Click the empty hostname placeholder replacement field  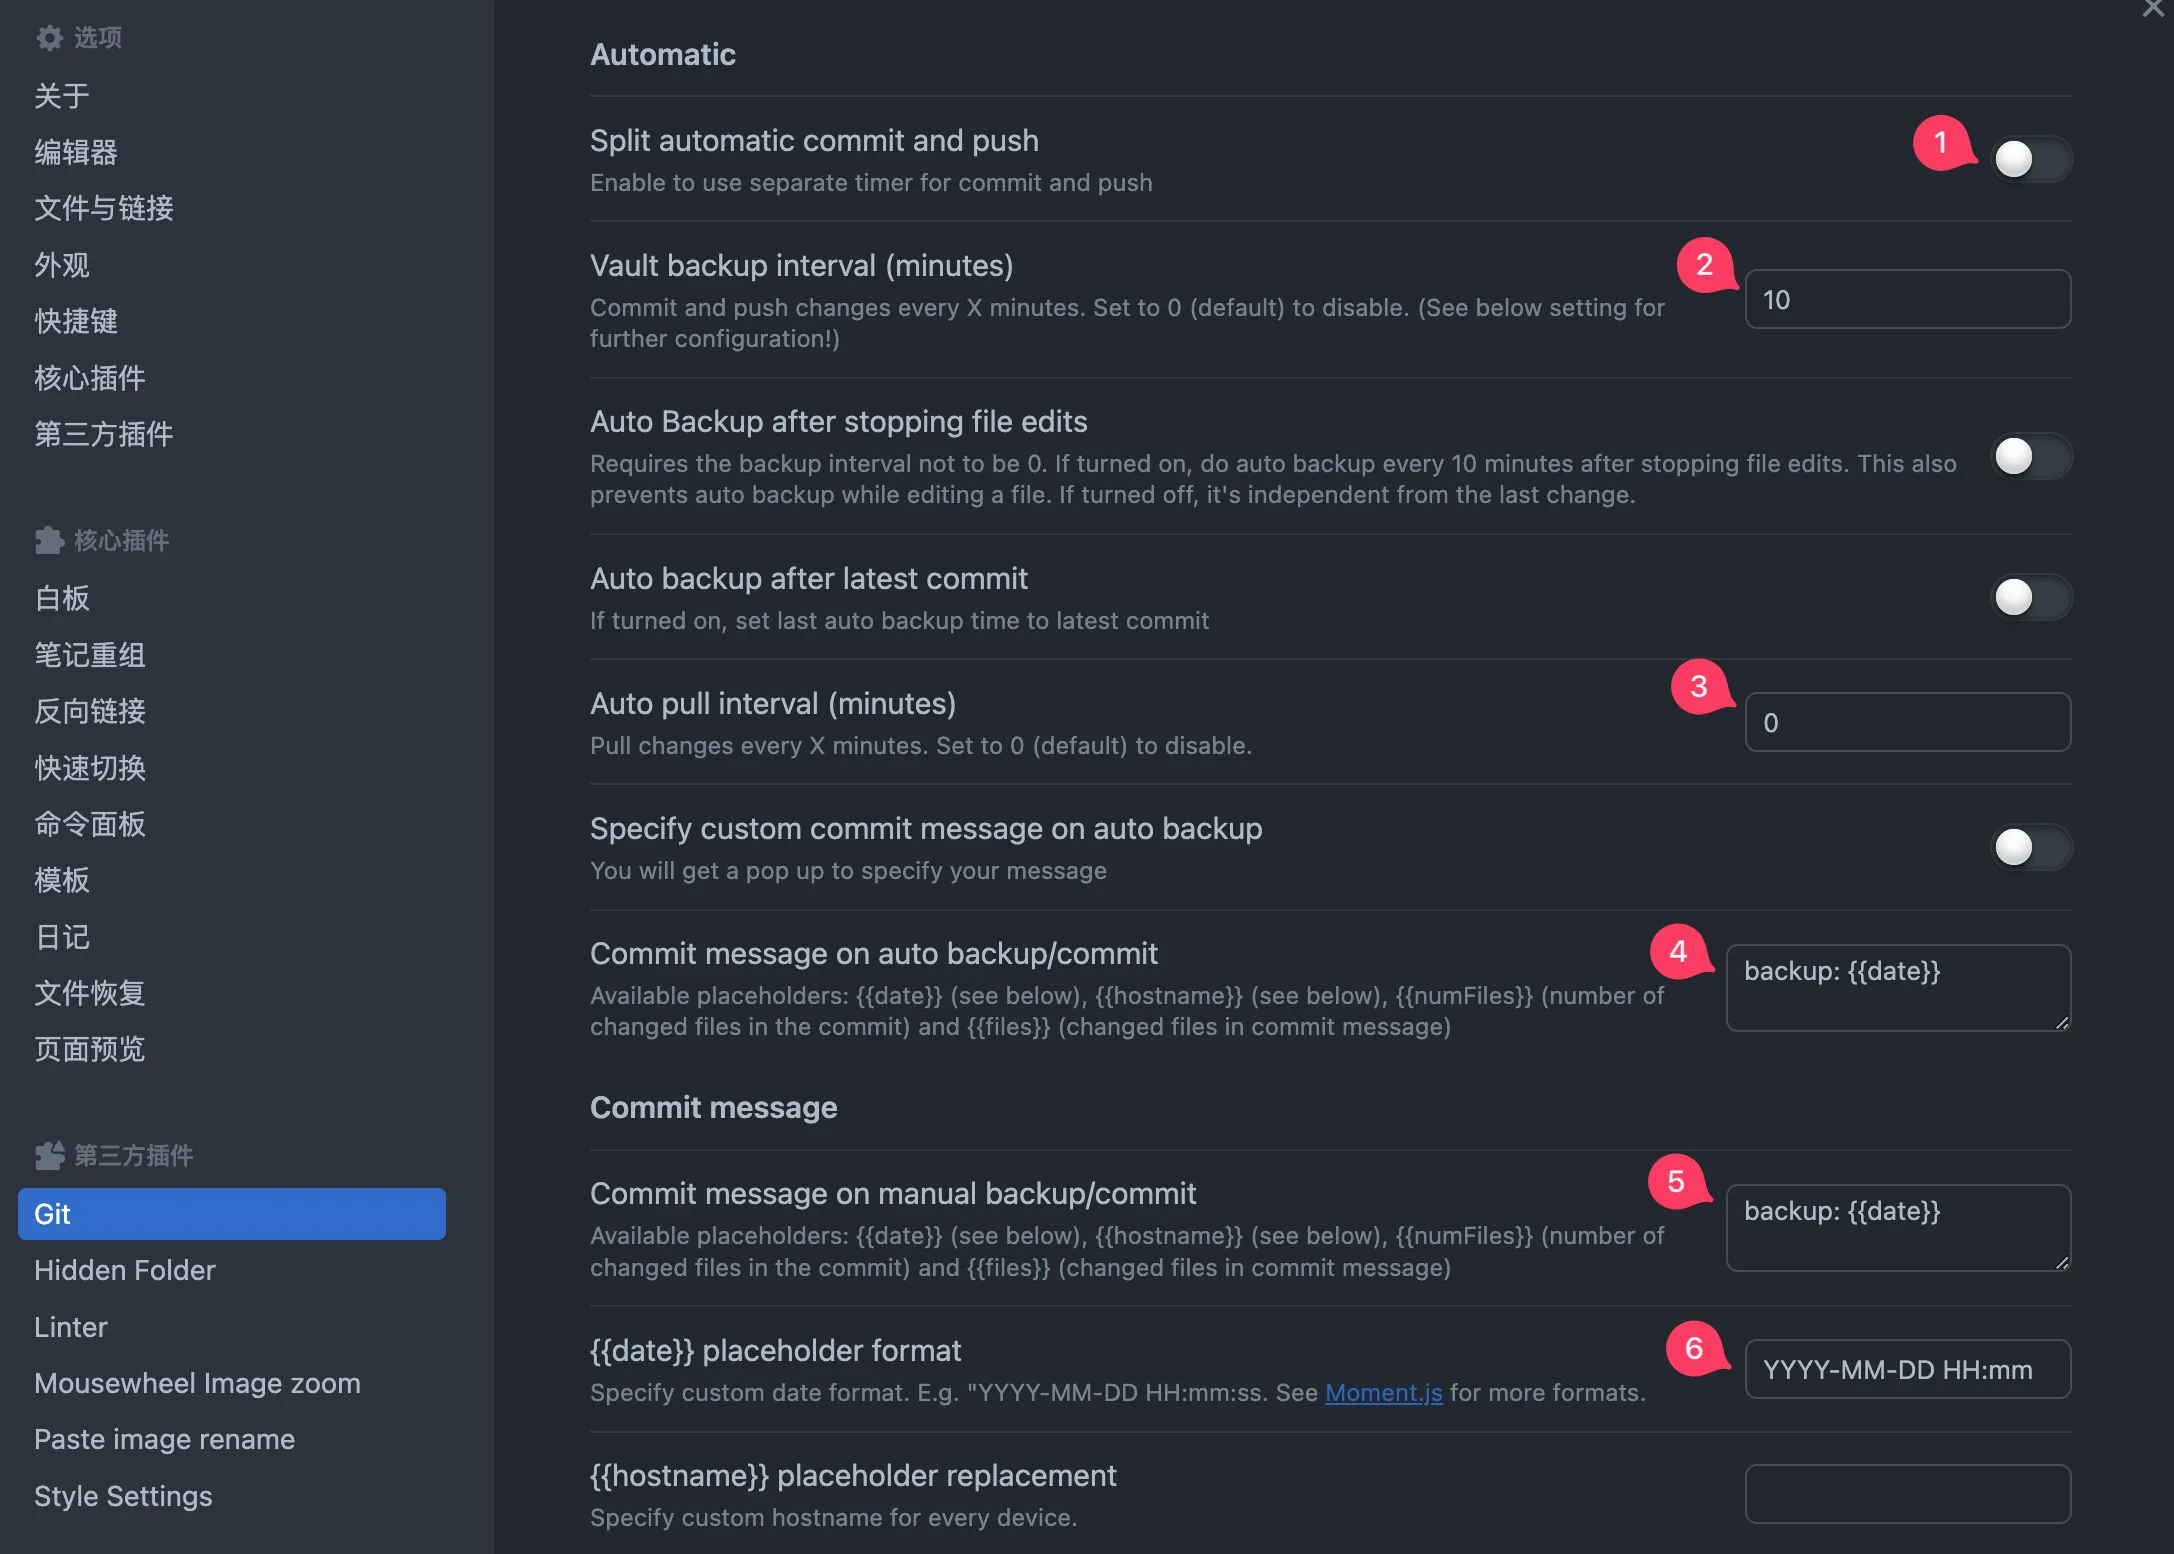click(x=1907, y=1494)
